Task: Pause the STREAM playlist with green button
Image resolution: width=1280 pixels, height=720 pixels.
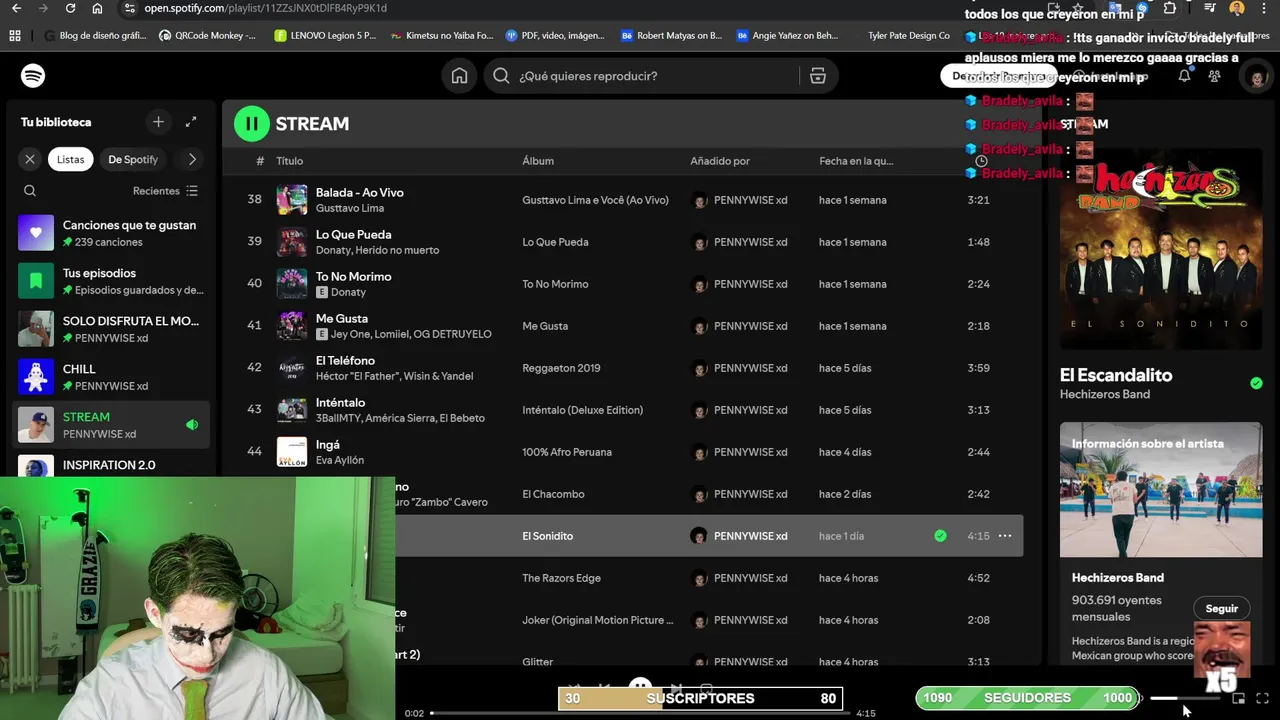Action: [252, 124]
